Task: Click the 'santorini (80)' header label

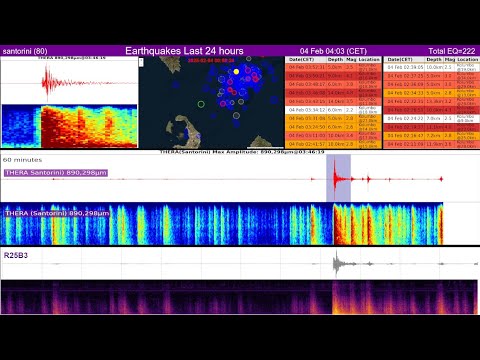Action: 25,51
